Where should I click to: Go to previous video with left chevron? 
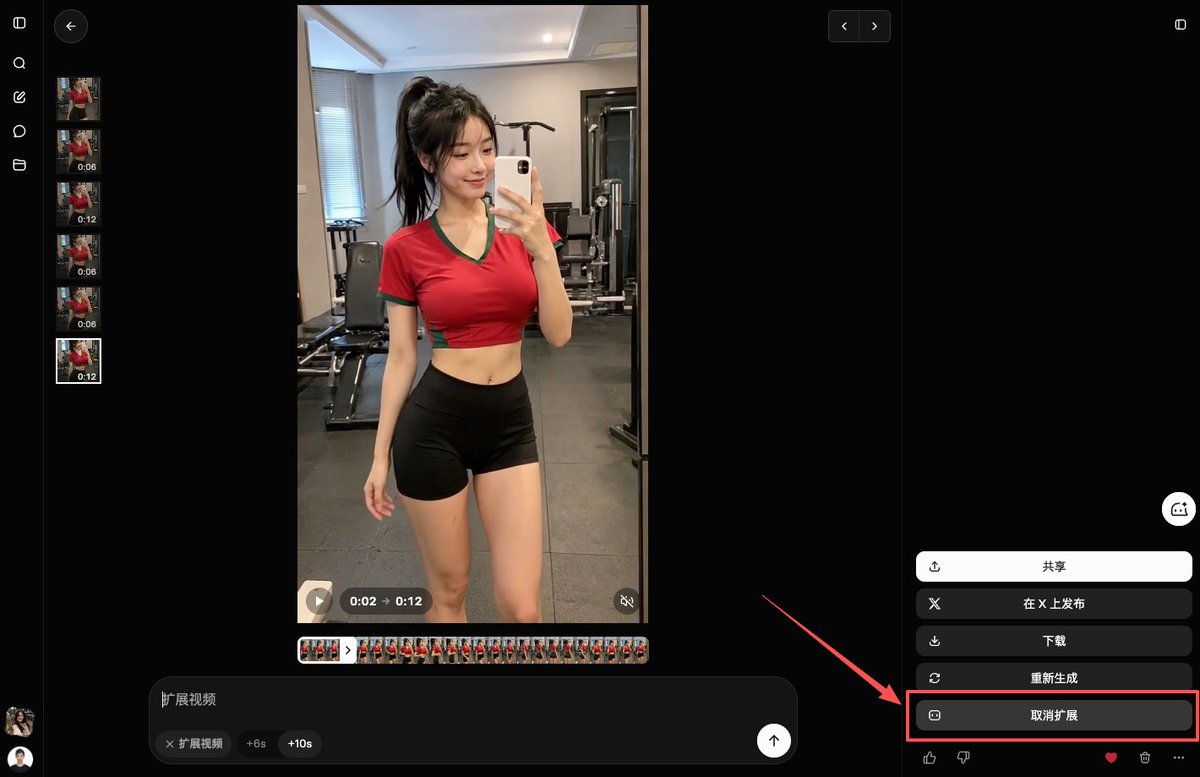[844, 26]
